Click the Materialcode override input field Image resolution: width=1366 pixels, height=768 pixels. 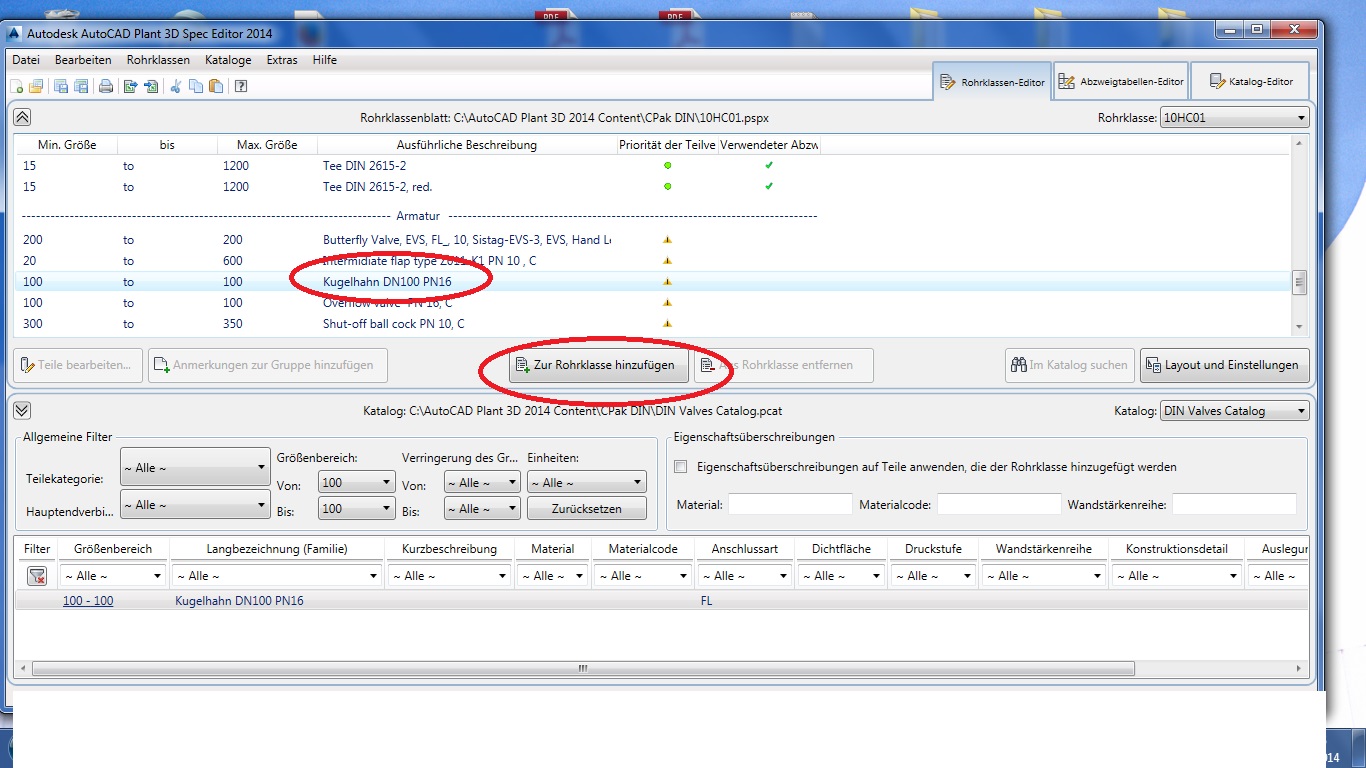click(x=999, y=505)
